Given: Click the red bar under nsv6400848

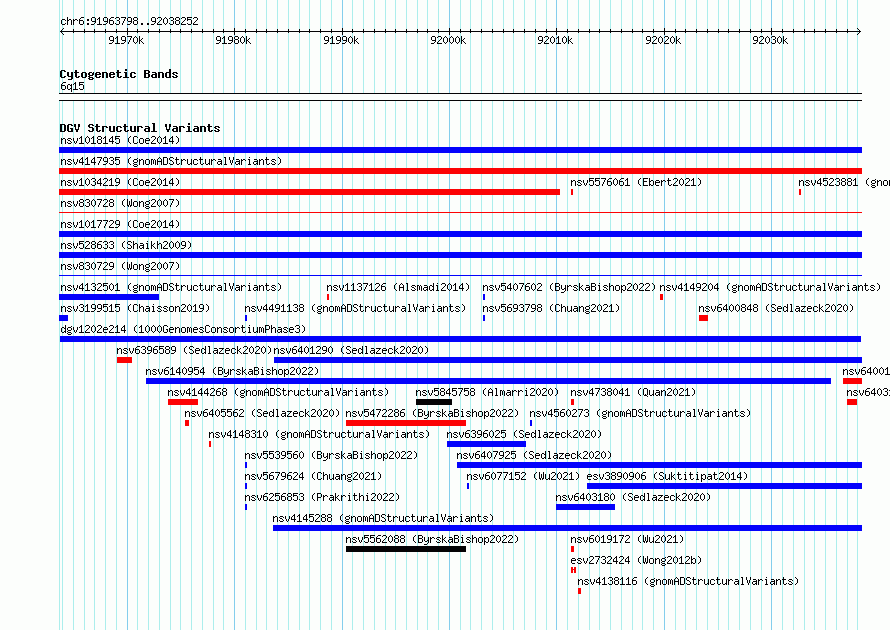Looking at the screenshot, I should tap(703, 318).
